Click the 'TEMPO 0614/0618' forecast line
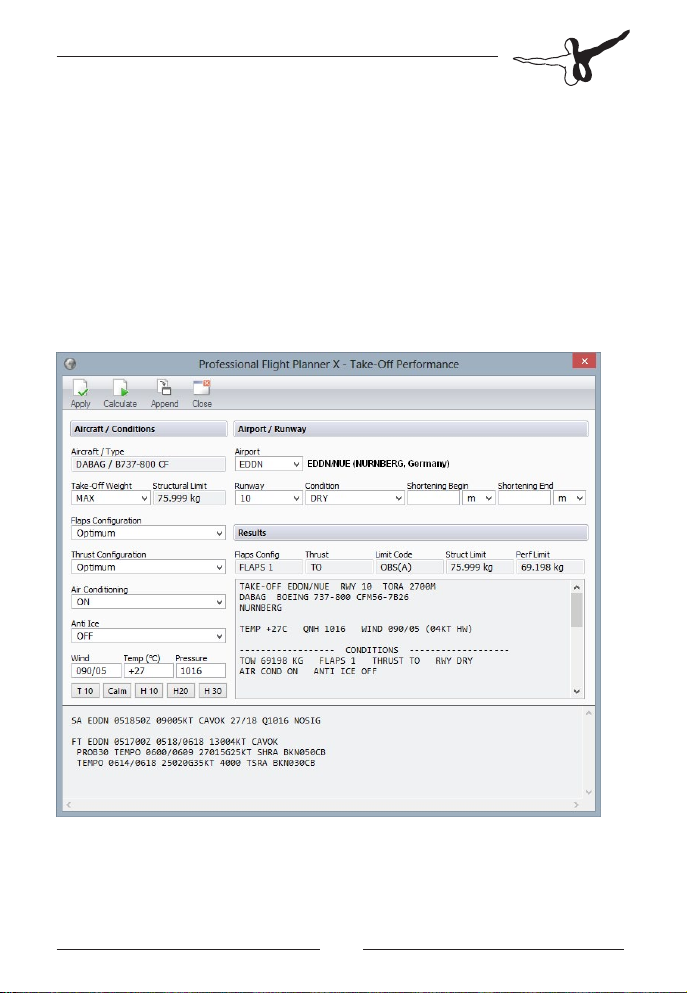 (x=196, y=763)
